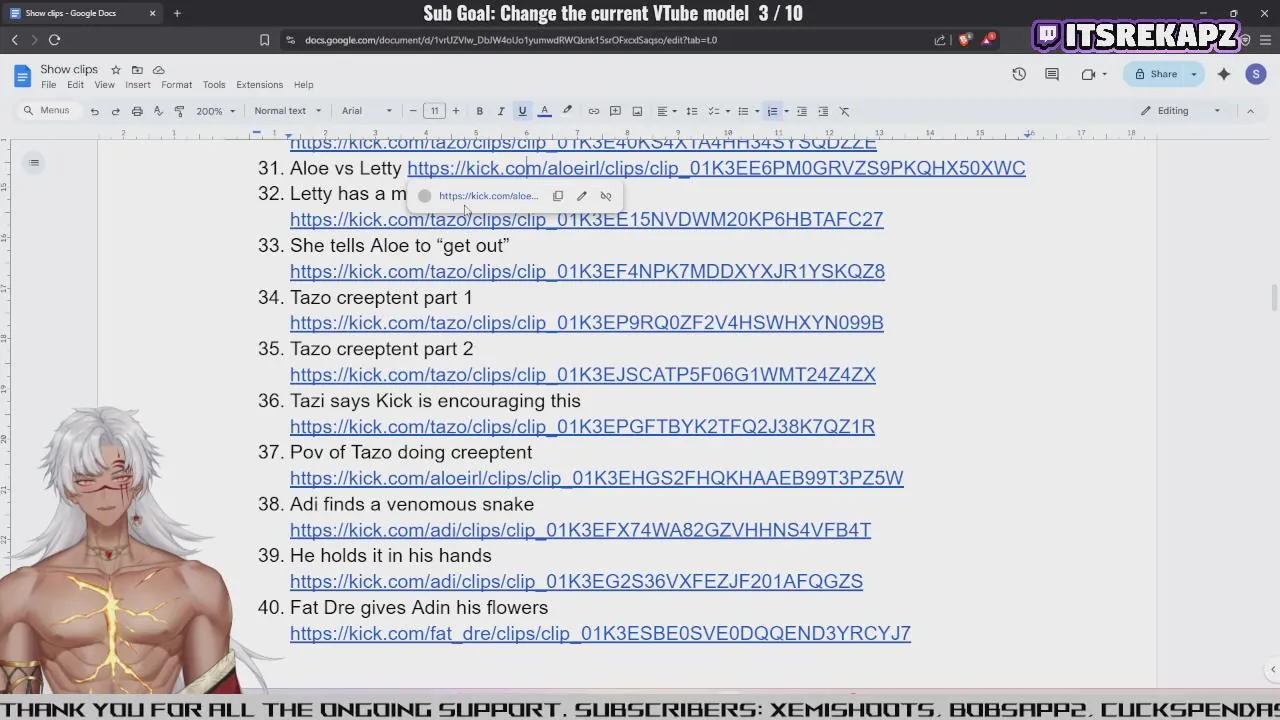Toggle the checklist button
The height and width of the screenshot is (720, 1280).
click(x=714, y=111)
